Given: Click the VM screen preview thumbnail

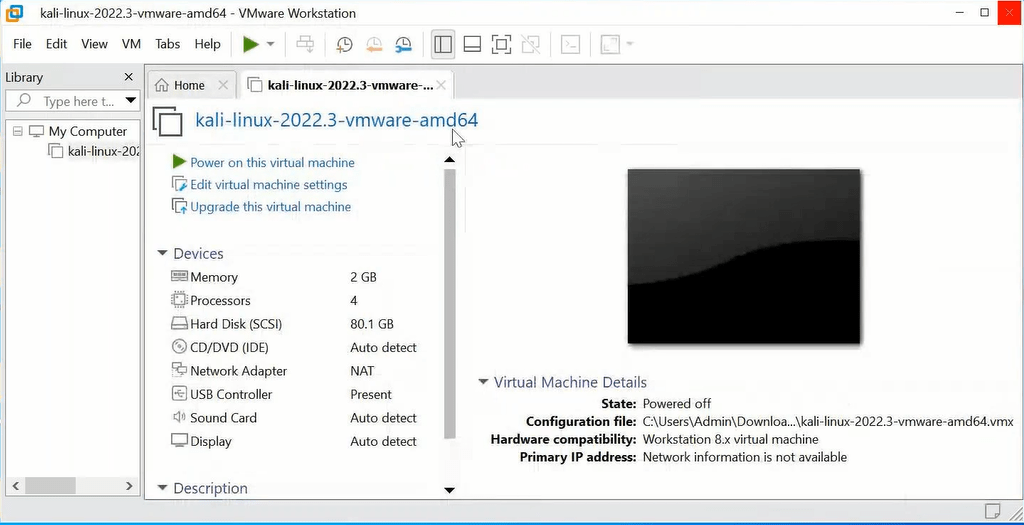Looking at the screenshot, I should [744, 256].
